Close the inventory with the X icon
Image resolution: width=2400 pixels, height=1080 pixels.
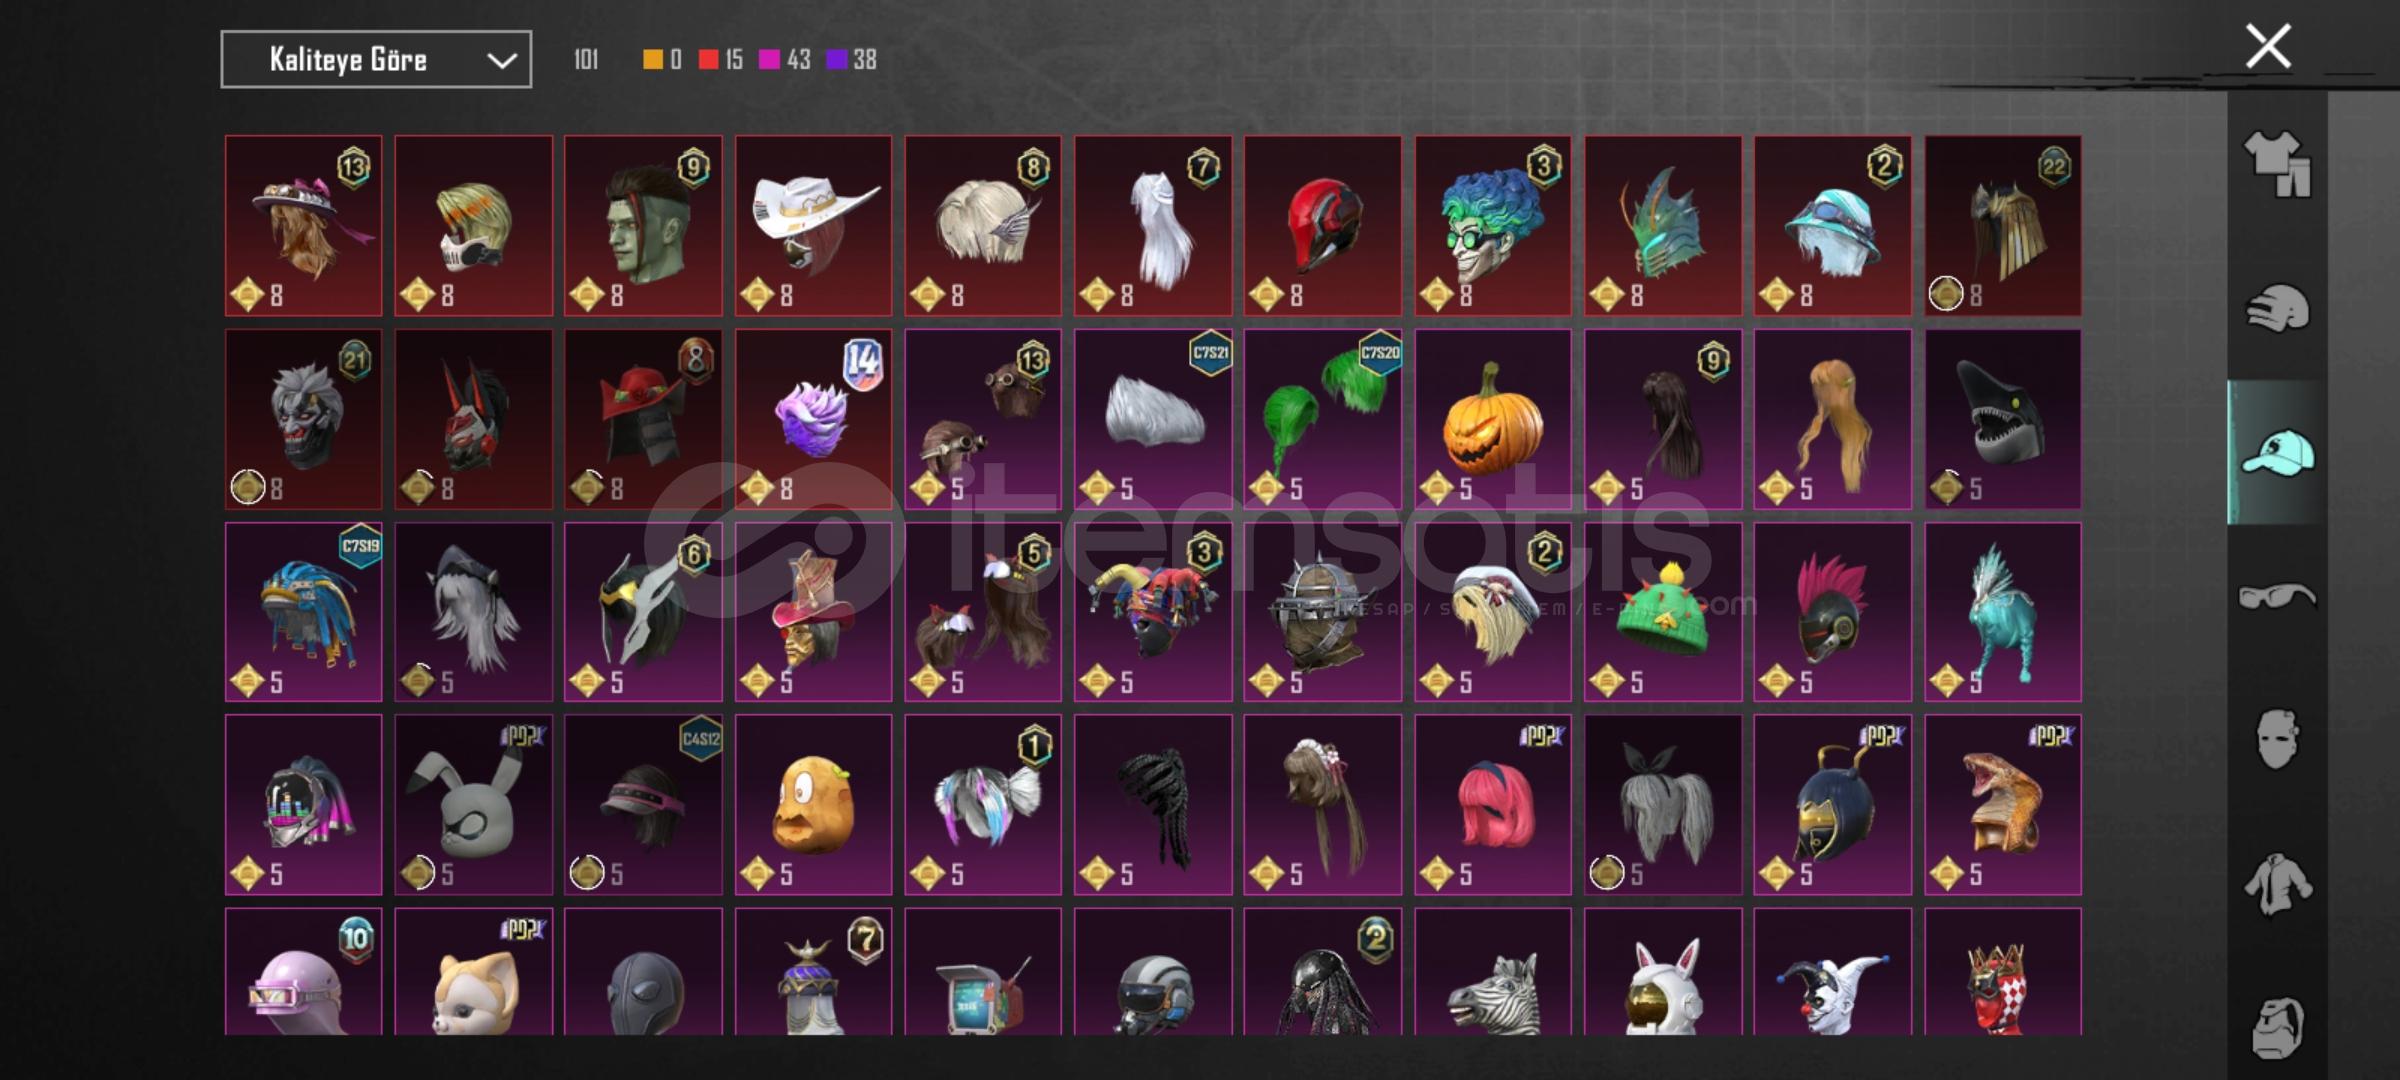[x=2267, y=46]
